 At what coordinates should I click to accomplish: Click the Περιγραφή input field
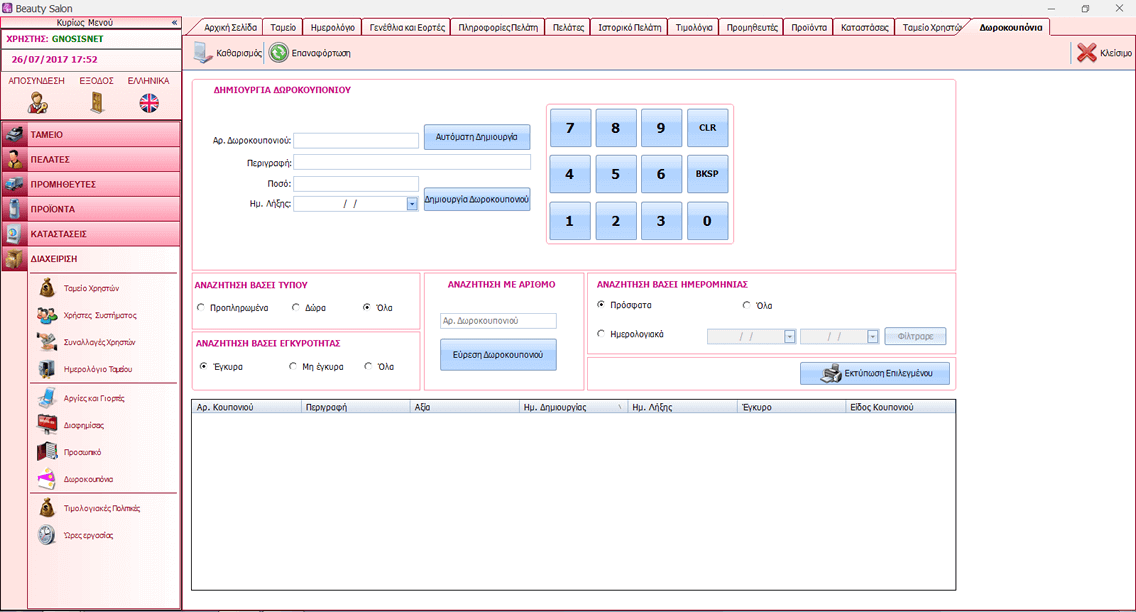click(412, 162)
